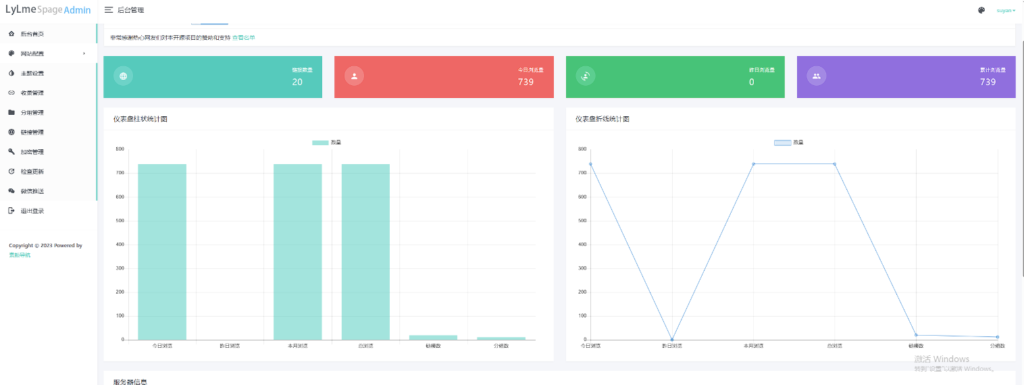Toggle the sidebar with the hamburger icon

coord(109,10)
